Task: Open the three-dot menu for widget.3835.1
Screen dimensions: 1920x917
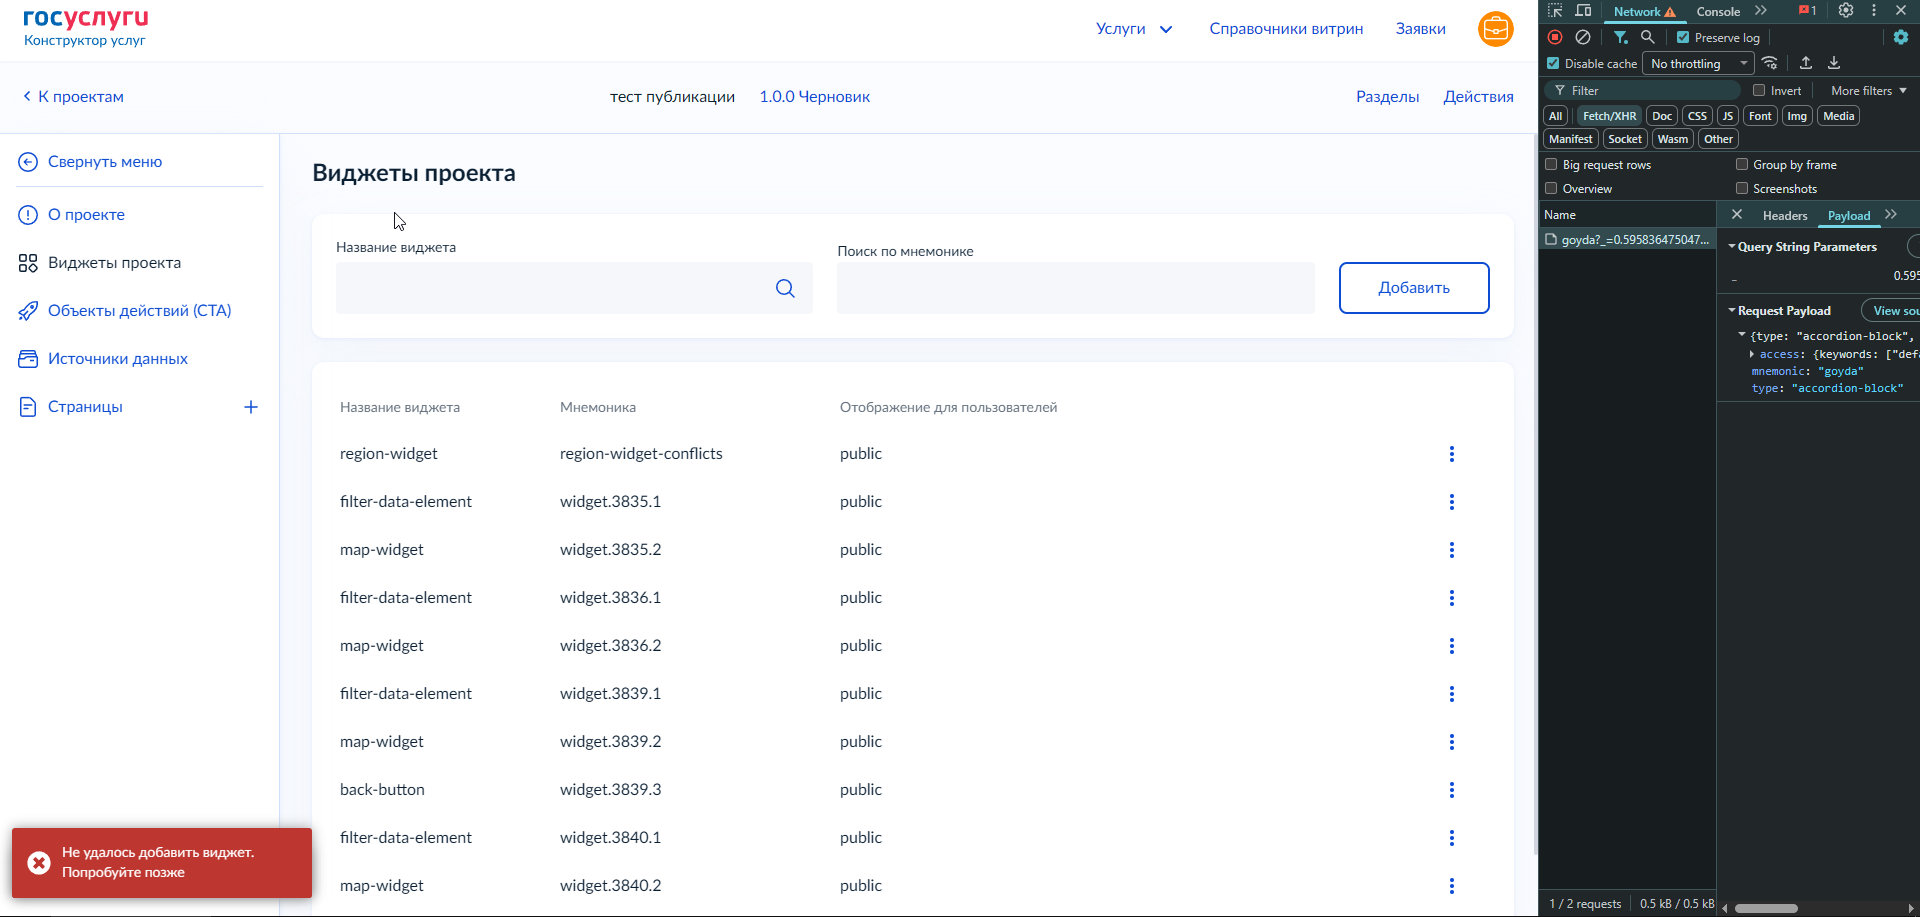Action: [1452, 502]
